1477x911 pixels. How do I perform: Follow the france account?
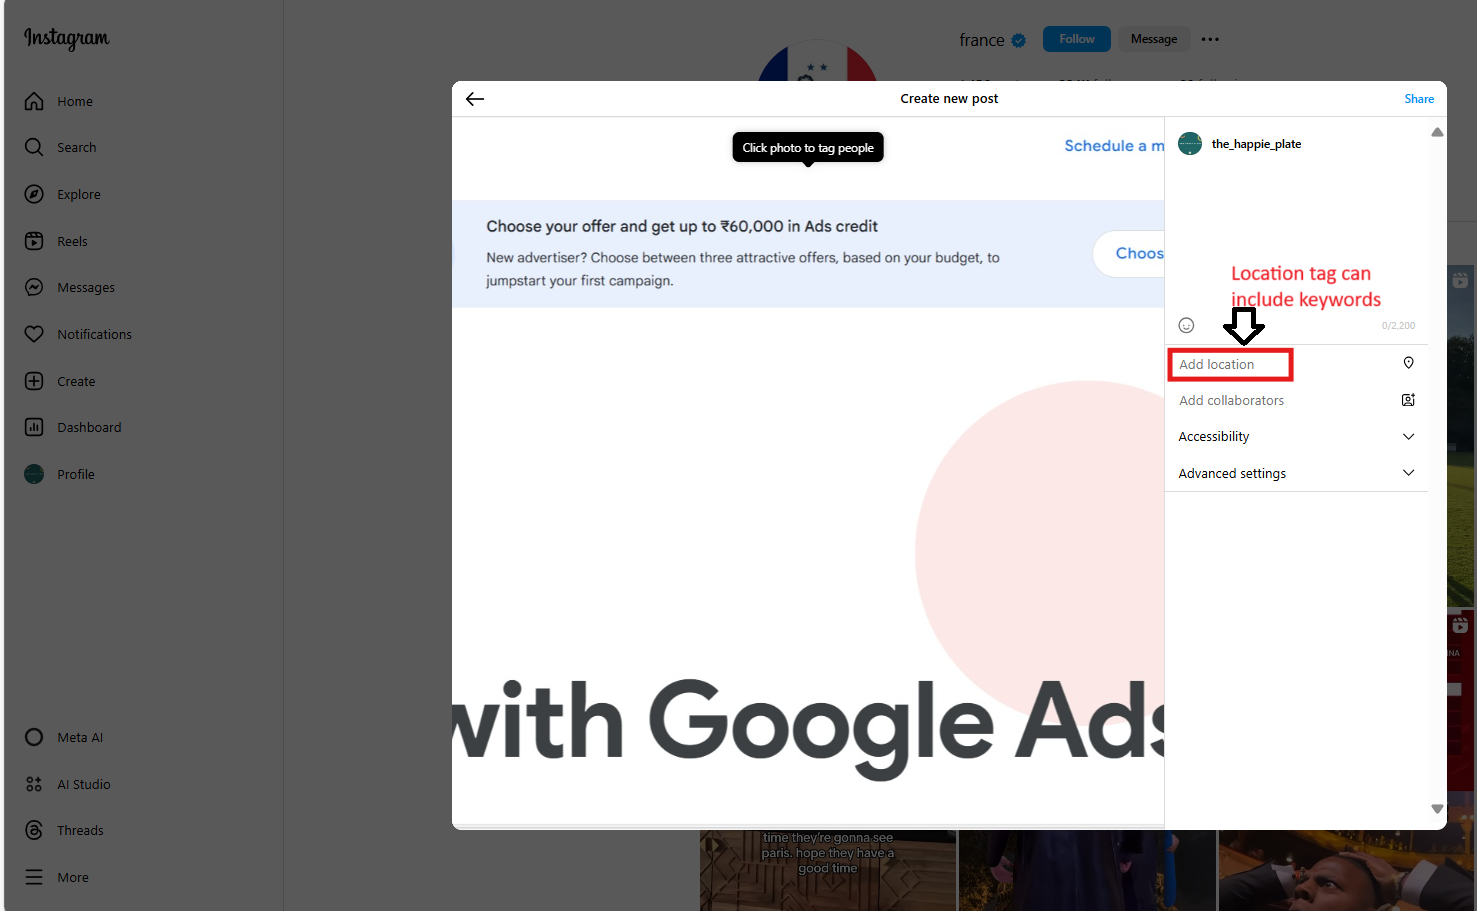tap(1077, 39)
